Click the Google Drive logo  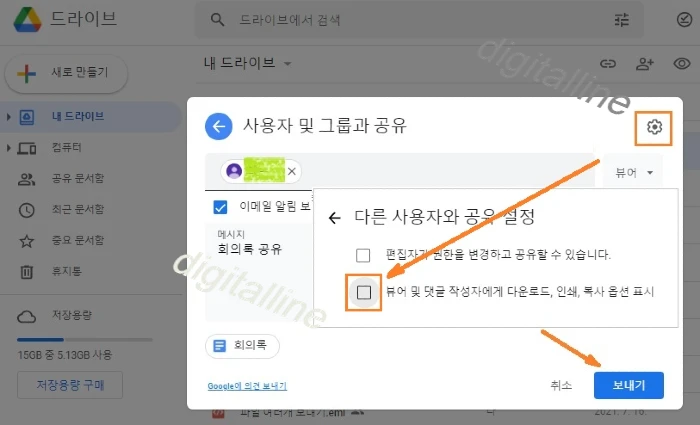pyautogui.click(x=27, y=20)
